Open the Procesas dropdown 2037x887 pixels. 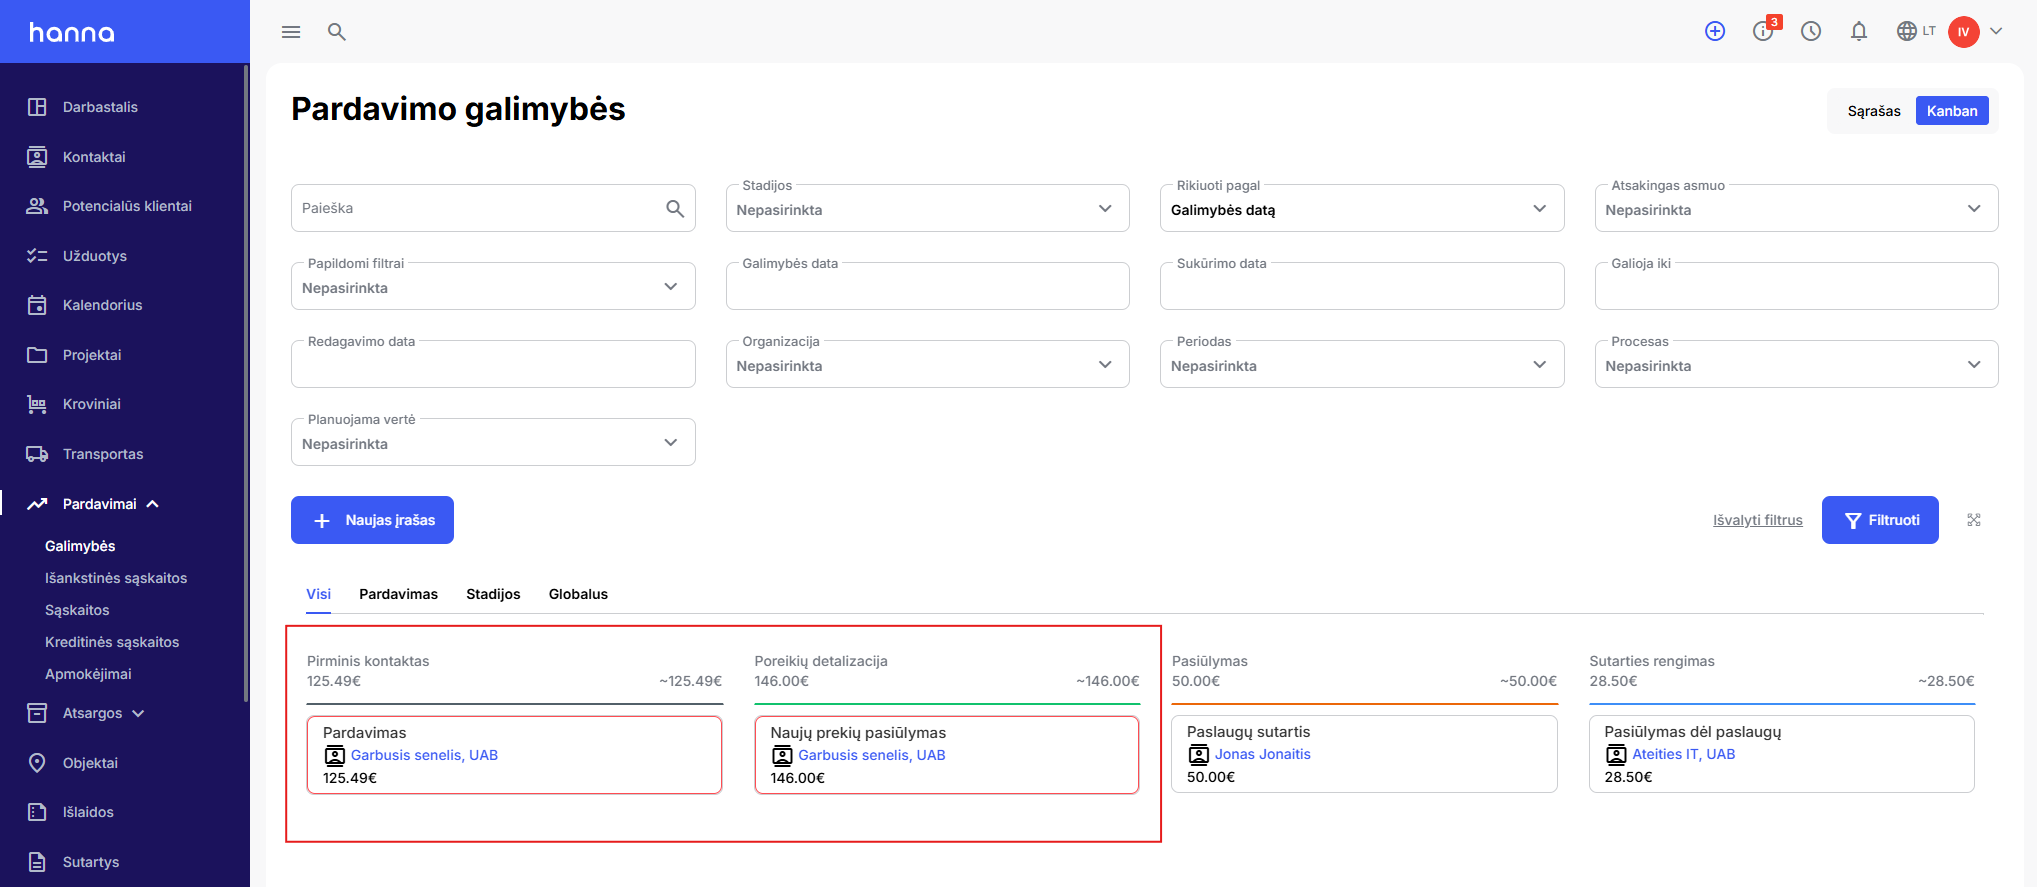[x=1796, y=364]
